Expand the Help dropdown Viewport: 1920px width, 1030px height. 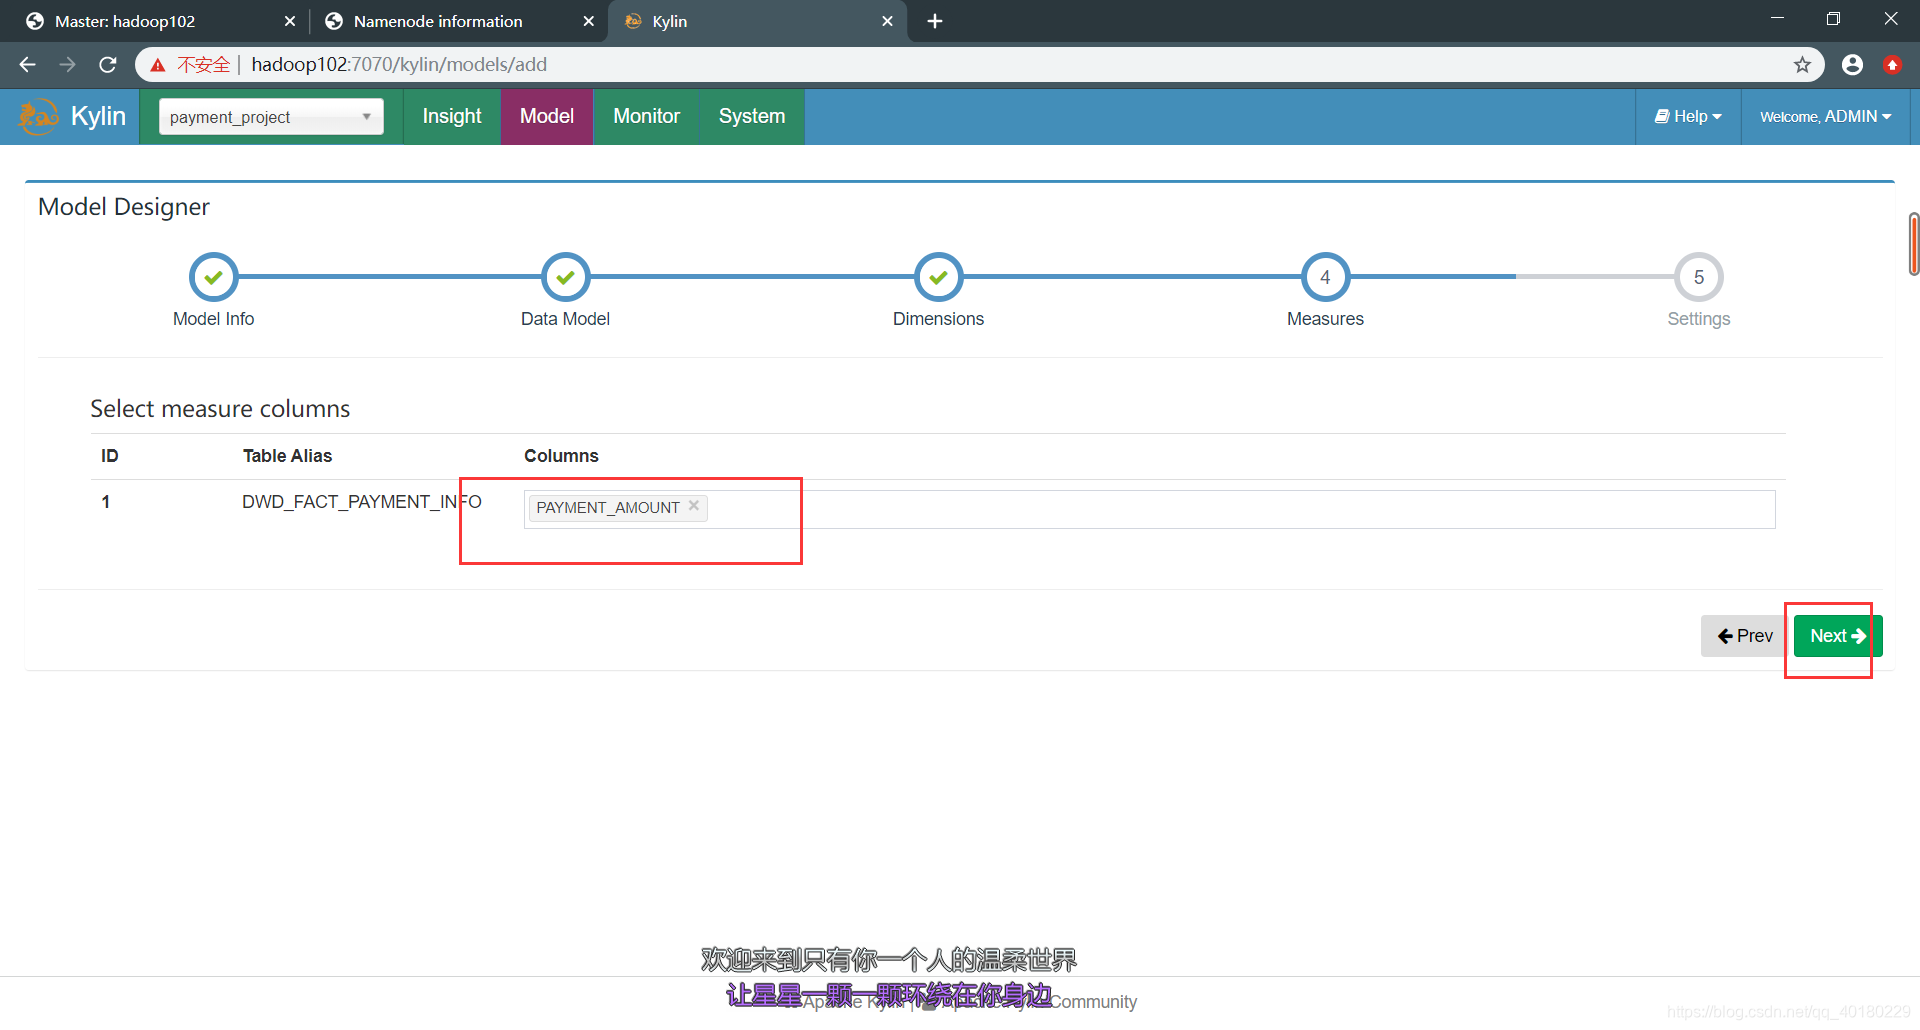[x=1688, y=117]
